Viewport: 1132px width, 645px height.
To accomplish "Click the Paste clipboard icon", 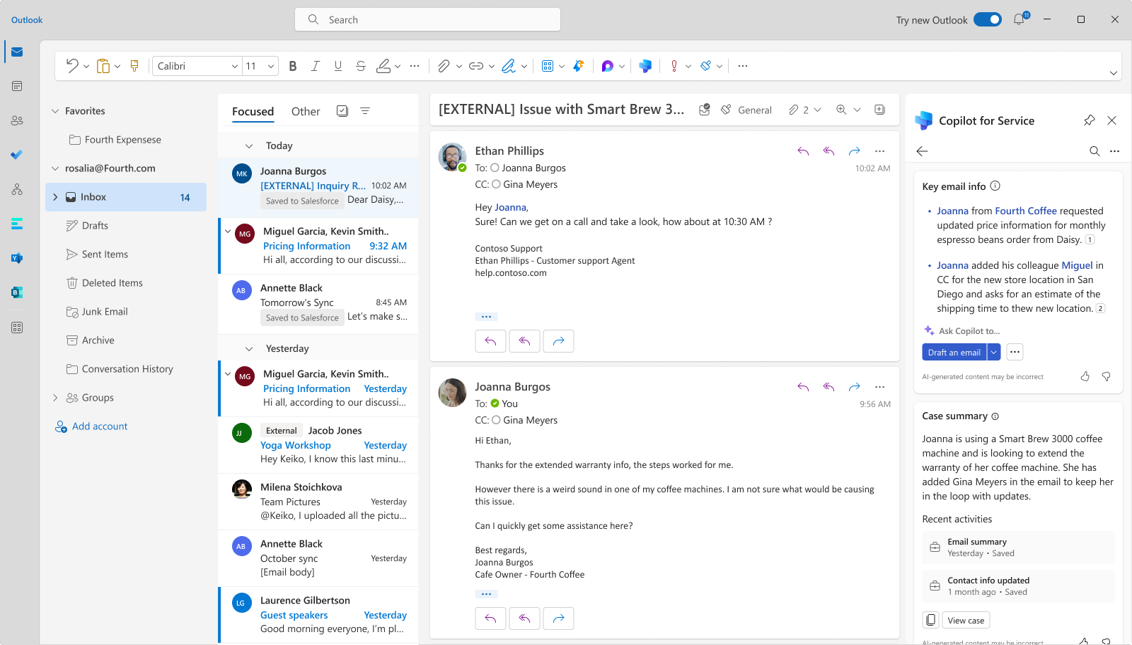I will tap(103, 66).
